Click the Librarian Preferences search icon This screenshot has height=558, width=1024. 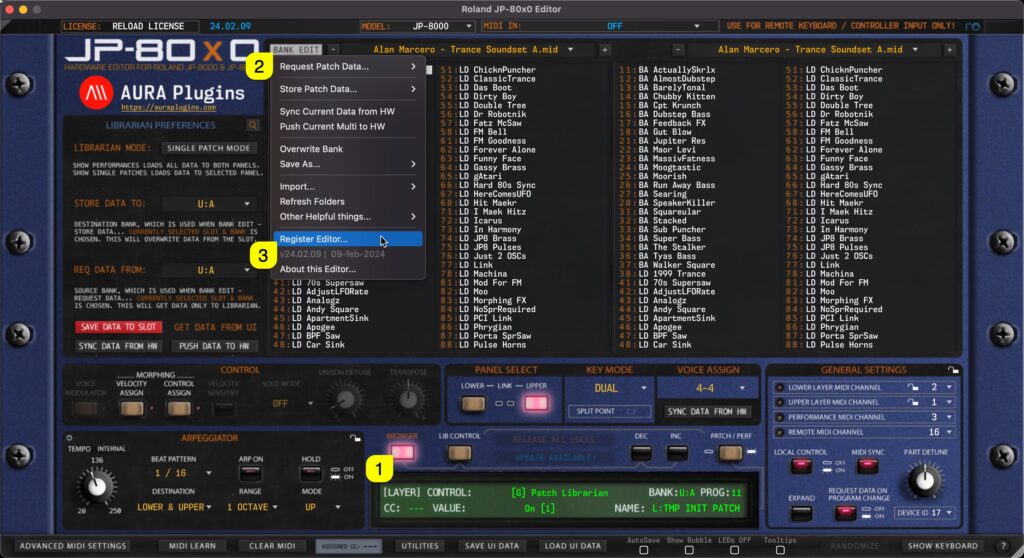pyautogui.click(x=253, y=125)
